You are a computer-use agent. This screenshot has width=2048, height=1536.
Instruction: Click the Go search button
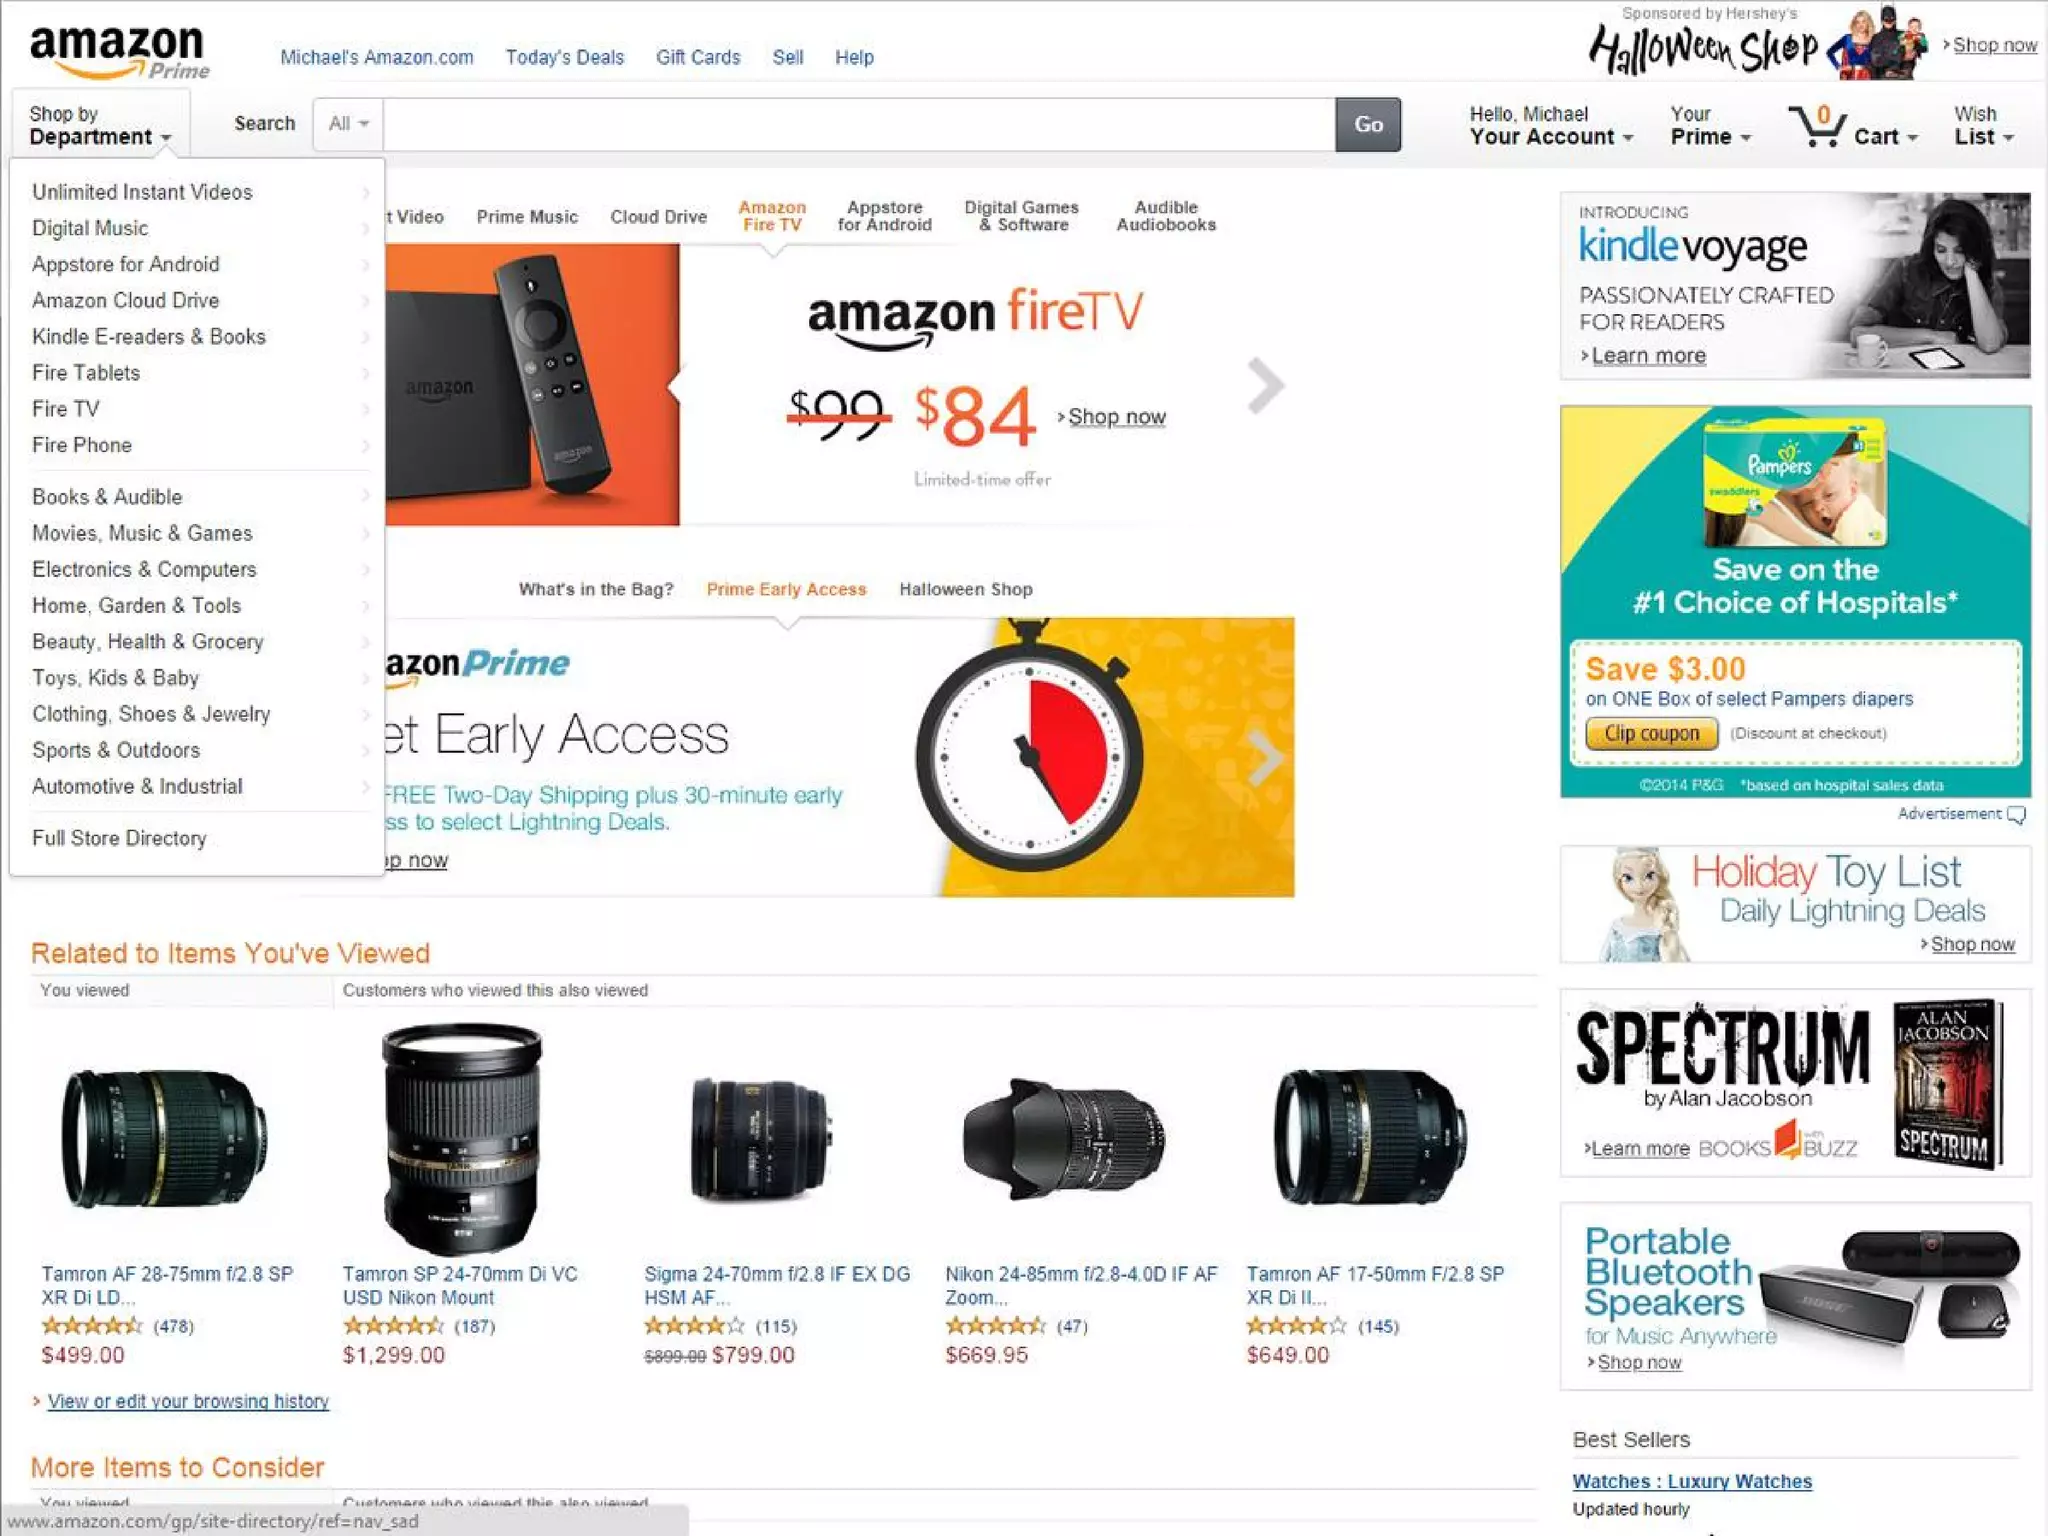[1368, 124]
